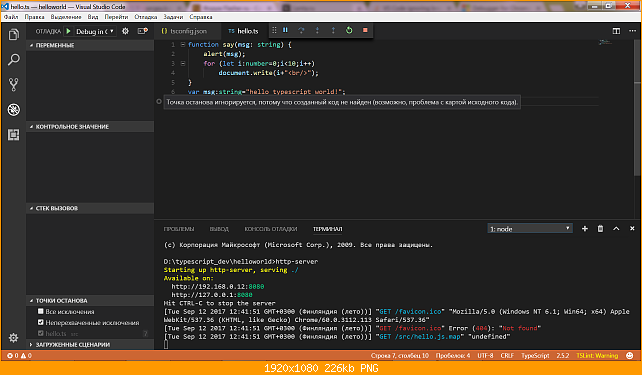642x375 pixels.
Task: Stop the debug session
Action: pyautogui.click(x=365, y=30)
